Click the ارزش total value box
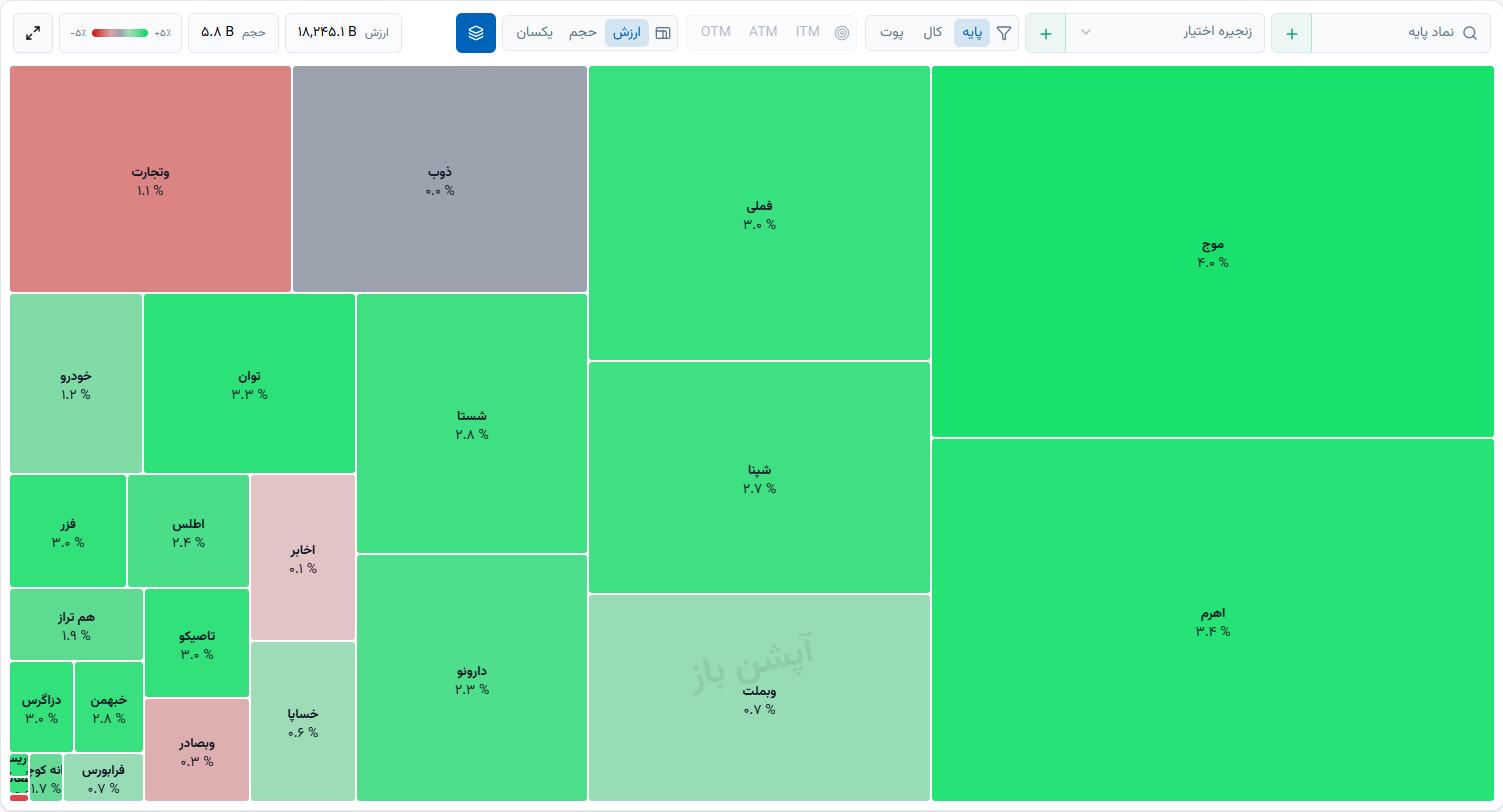This screenshot has height=812, width=1503. (343, 33)
